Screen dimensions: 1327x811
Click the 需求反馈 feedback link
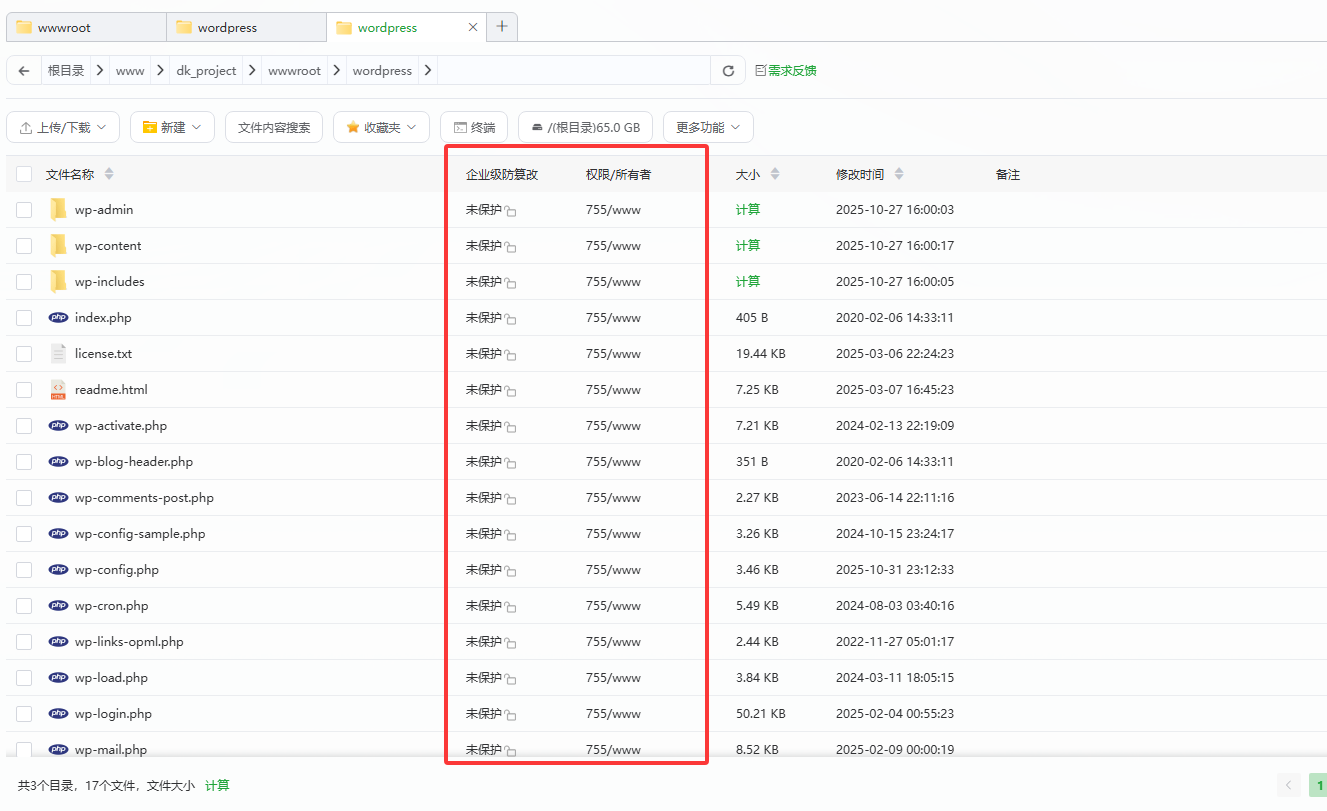tap(786, 71)
